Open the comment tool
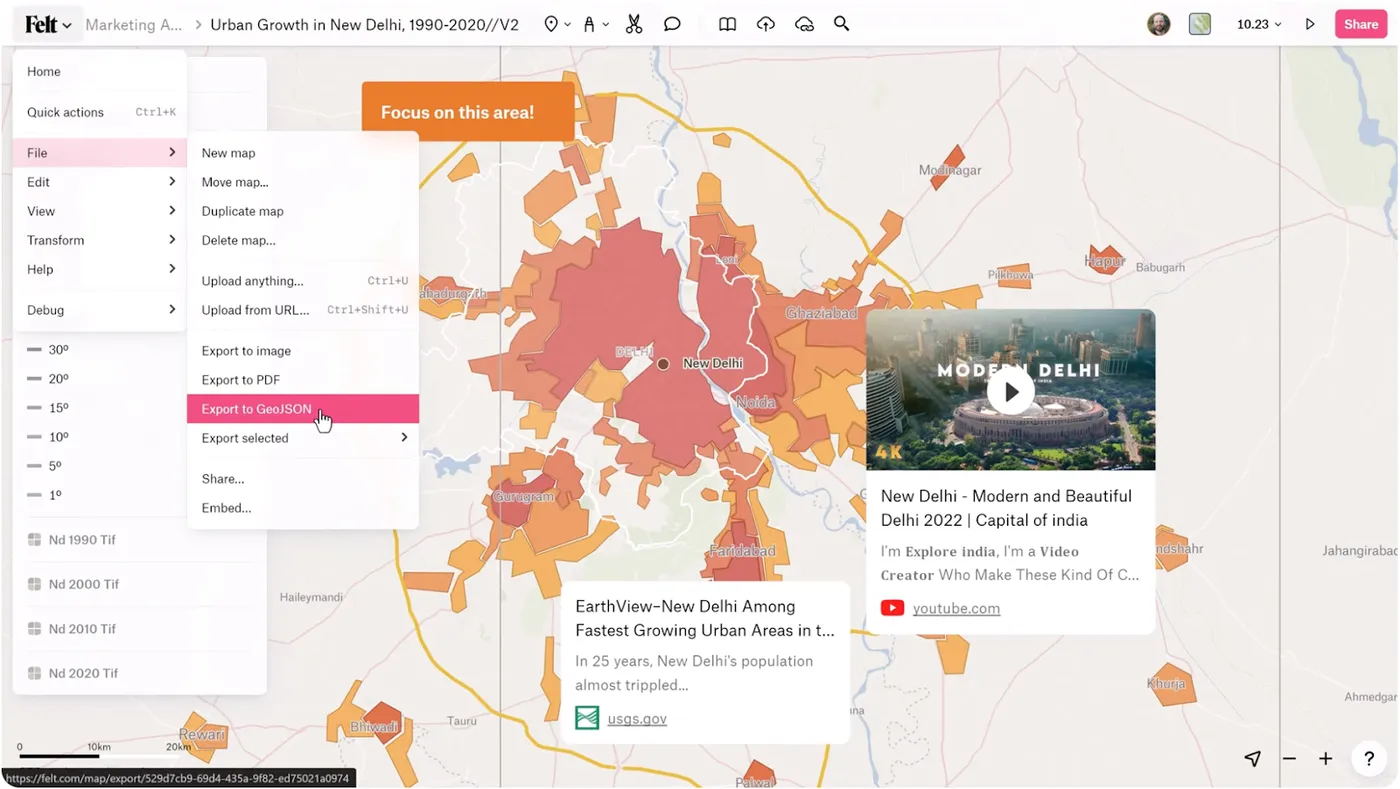The image size is (1400, 789). [672, 24]
